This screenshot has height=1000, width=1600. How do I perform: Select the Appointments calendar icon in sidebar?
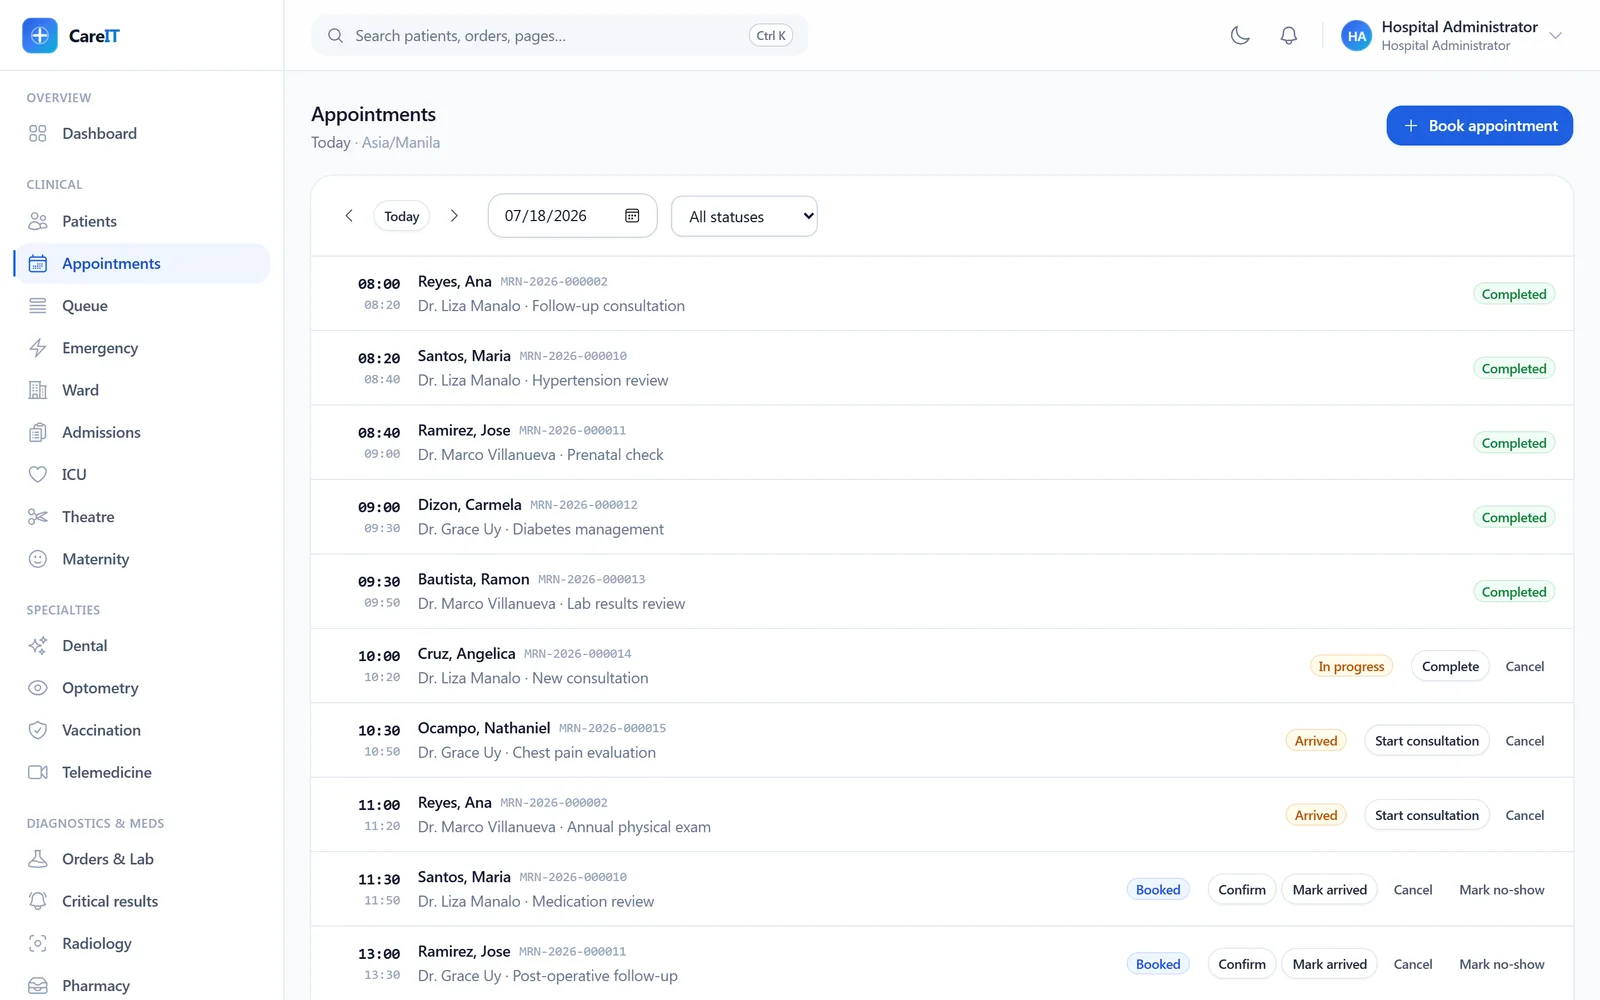[38, 264]
